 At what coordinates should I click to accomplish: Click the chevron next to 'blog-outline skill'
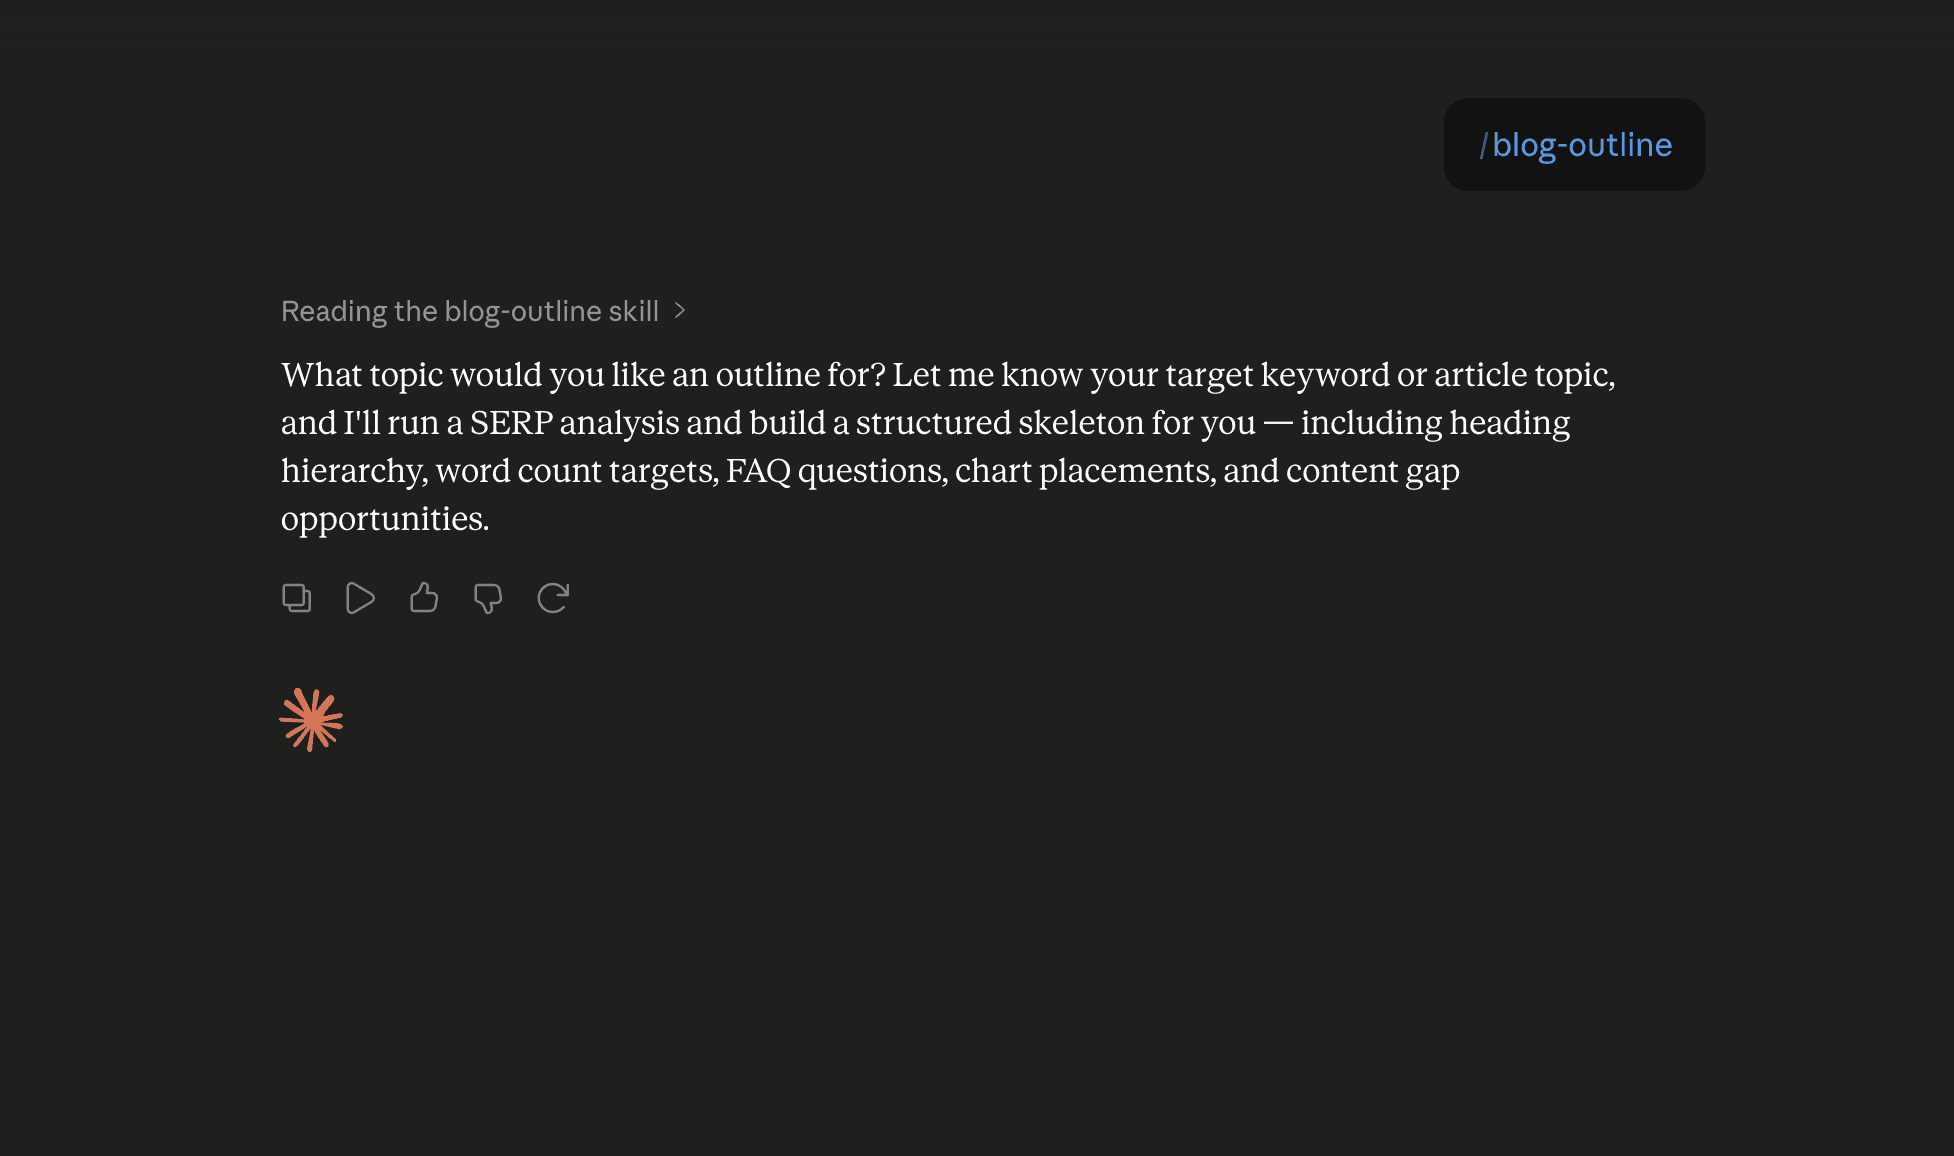(x=680, y=311)
